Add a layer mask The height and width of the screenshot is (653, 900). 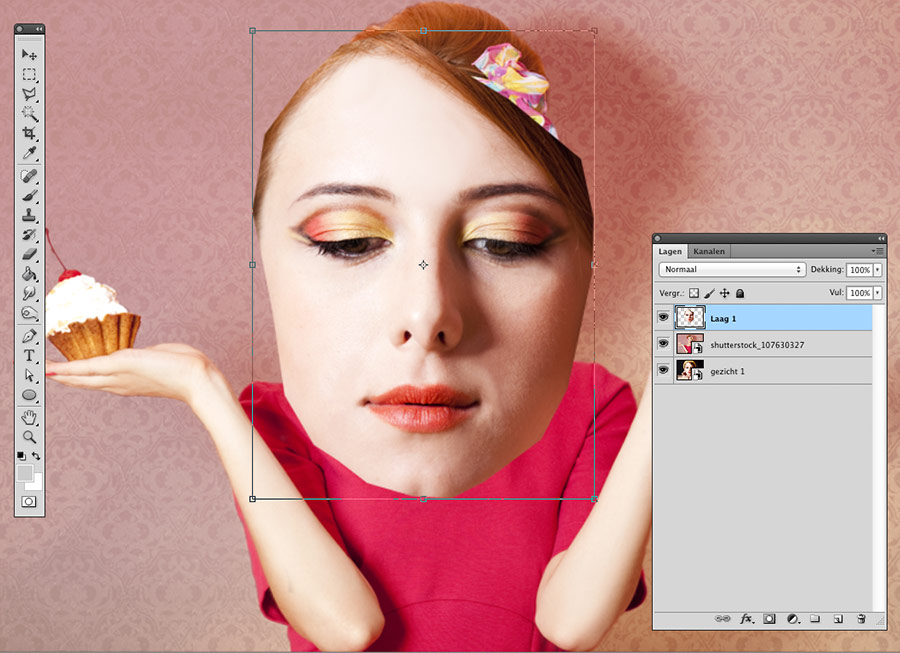(x=769, y=619)
